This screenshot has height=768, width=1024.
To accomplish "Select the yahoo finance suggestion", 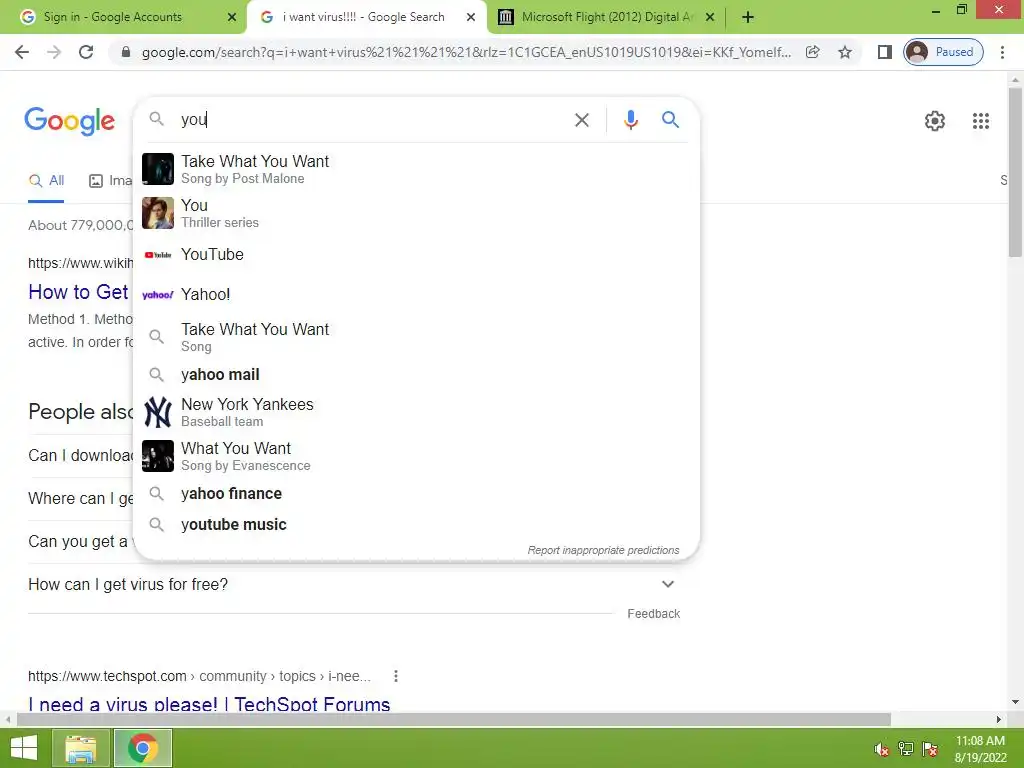I will [417, 494].
